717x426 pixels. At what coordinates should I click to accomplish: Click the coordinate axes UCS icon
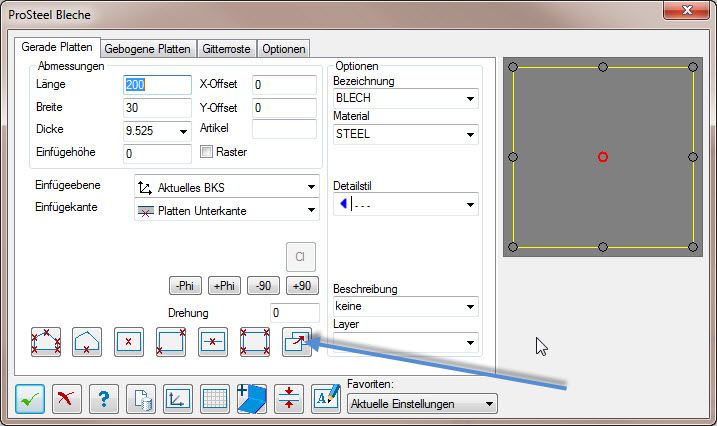178,399
